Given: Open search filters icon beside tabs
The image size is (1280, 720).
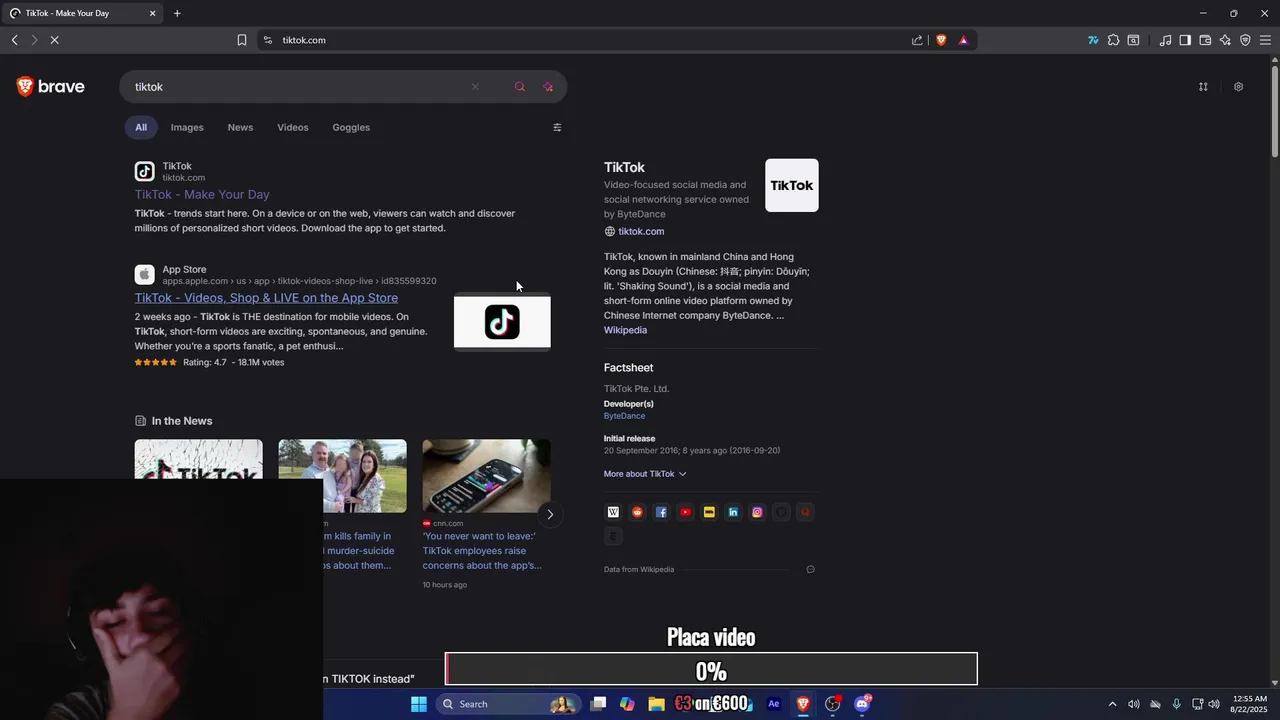Looking at the screenshot, I should click(x=557, y=127).
